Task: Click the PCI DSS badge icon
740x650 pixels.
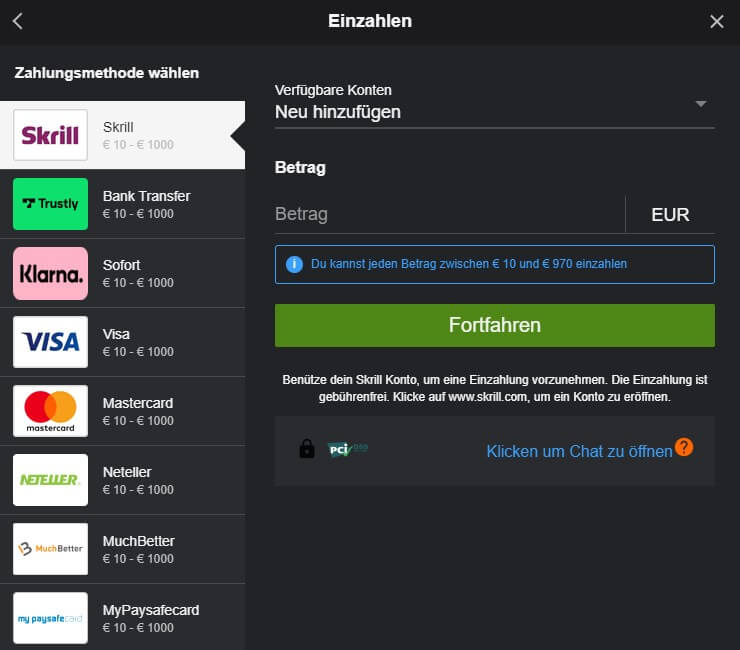Action: point(348,449)
